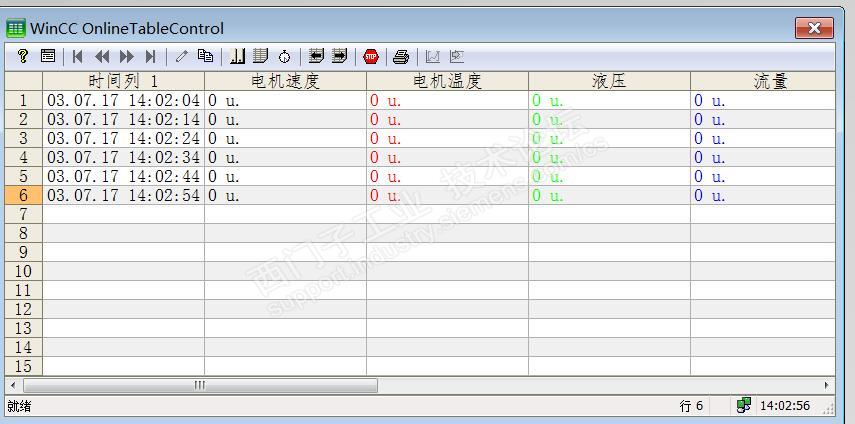
Task: Click the 电机速度 value in row 5
Action: click(x=224, y=177)
